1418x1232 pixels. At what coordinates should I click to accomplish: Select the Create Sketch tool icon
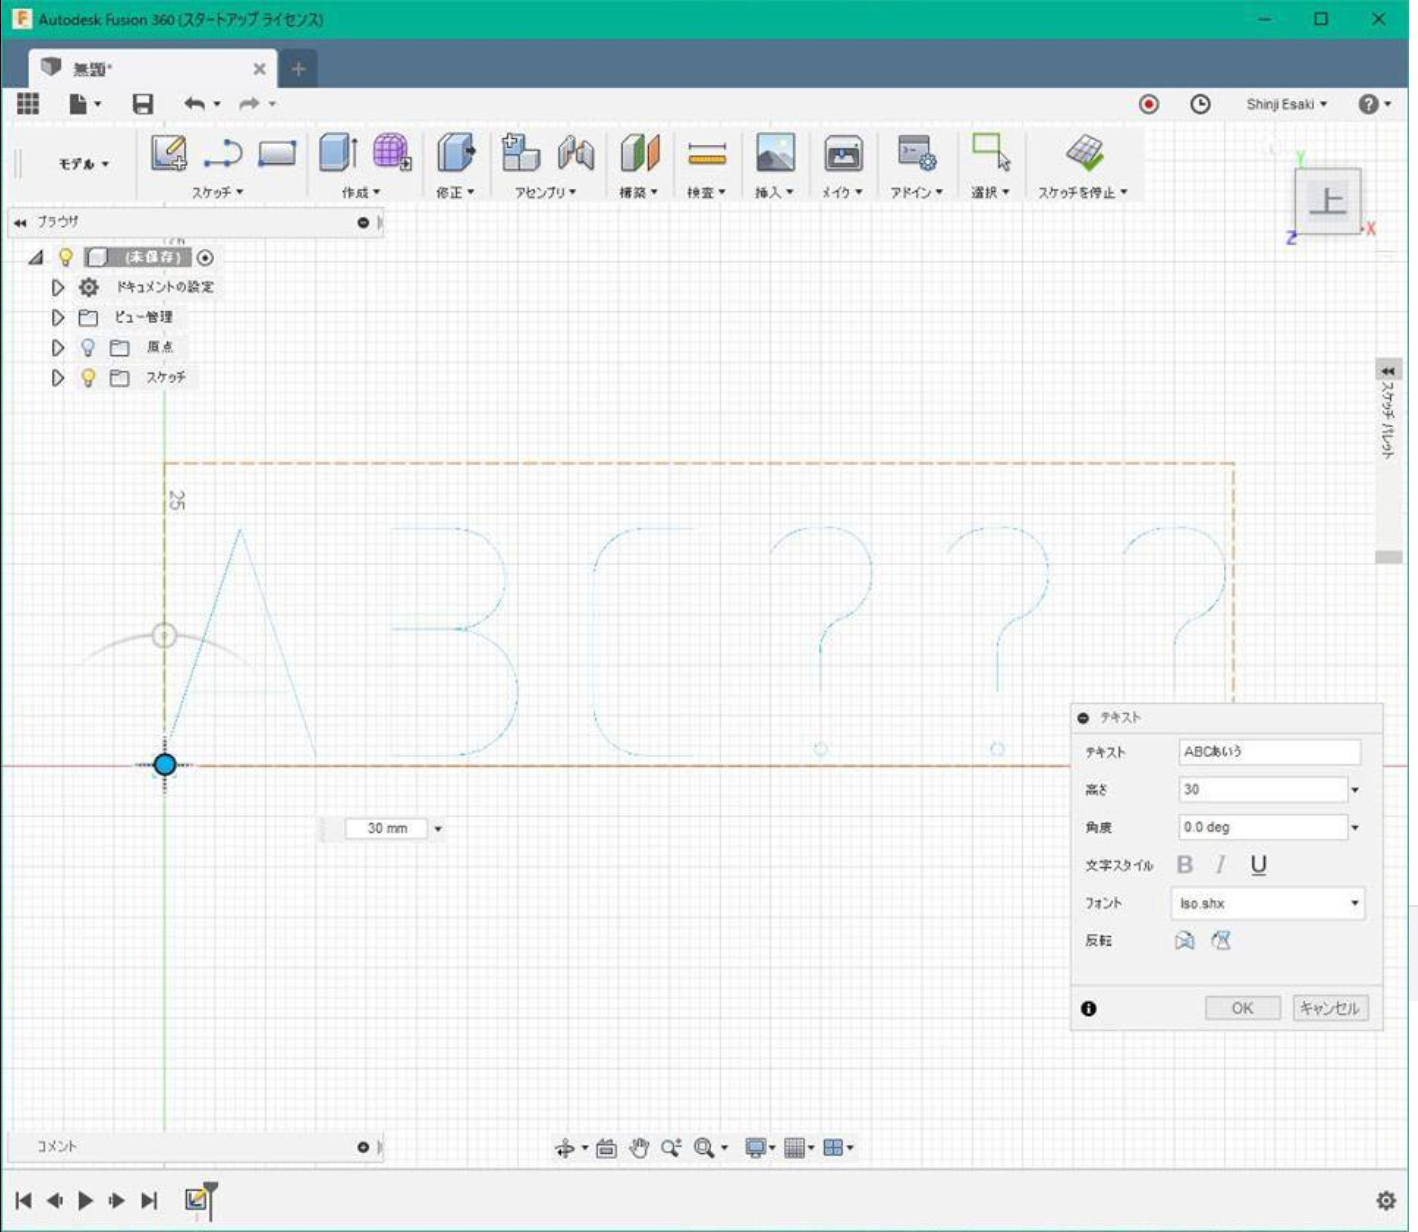click(168, 153)
